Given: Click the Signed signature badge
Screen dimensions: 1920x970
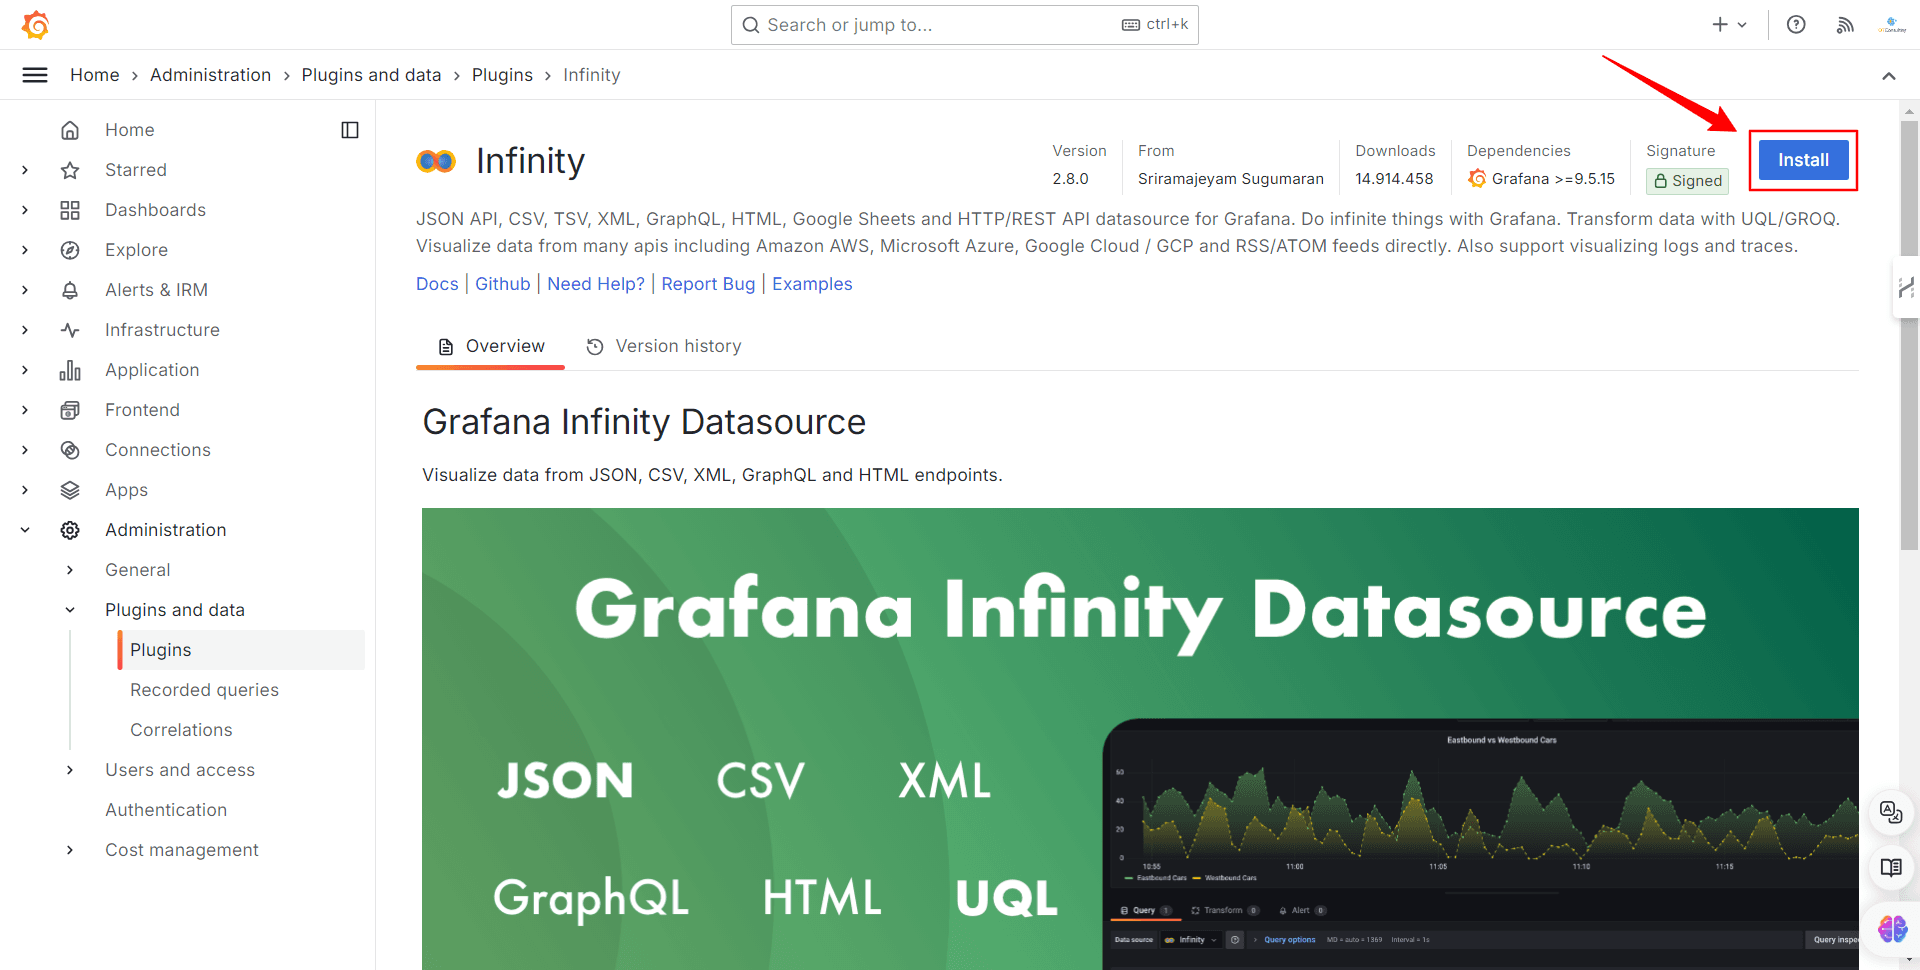Looking at the screenshot, I should [x=1687, y=181].
